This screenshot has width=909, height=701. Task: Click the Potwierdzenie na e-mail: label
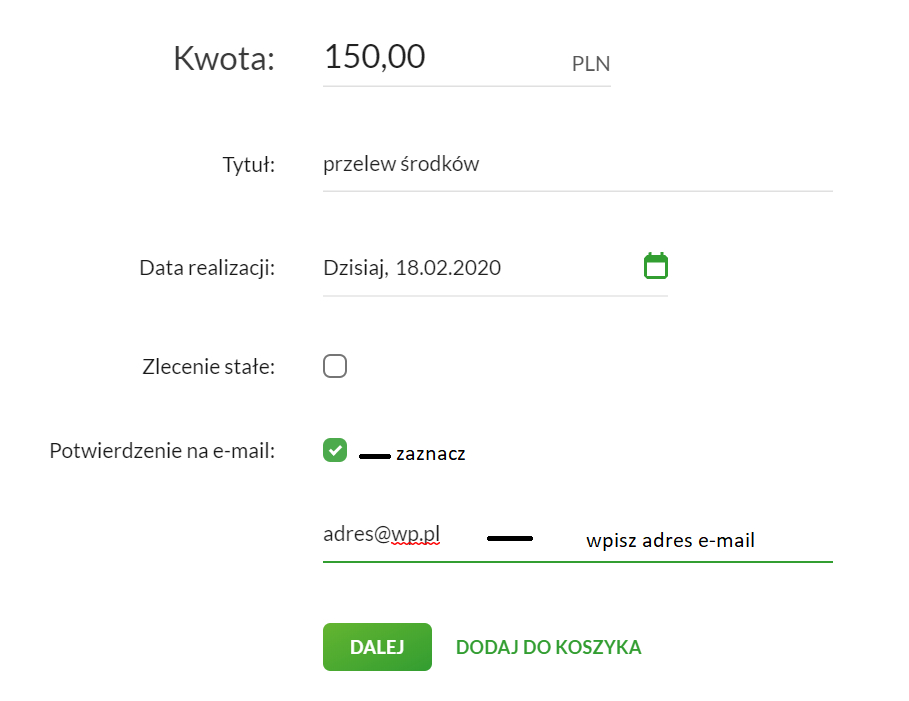pos(162,450)
